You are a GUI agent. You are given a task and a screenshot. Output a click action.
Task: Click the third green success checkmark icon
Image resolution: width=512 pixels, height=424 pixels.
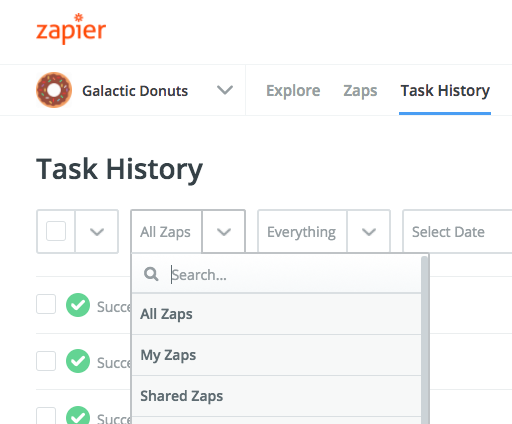pyautogui.click(x=78, y=415)
